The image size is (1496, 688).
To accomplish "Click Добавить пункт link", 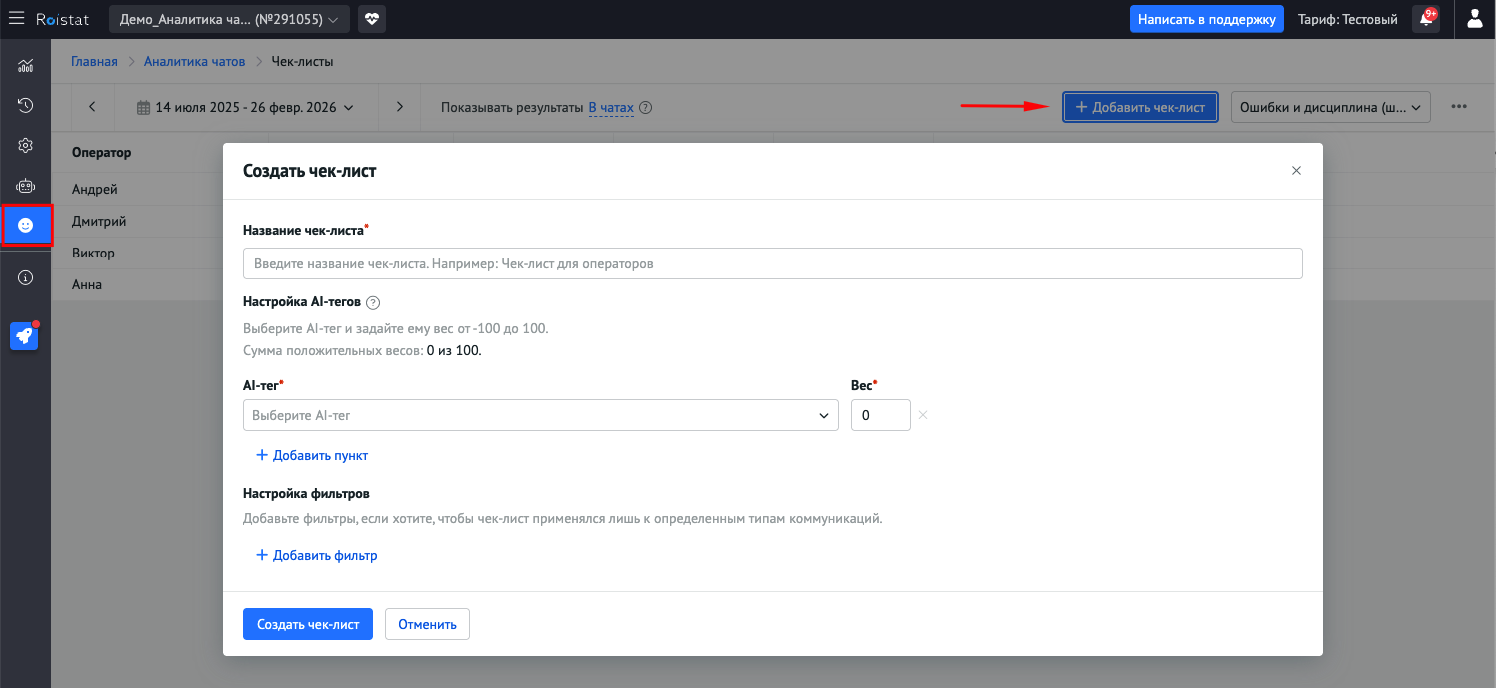I will click(x=312, y=455).
